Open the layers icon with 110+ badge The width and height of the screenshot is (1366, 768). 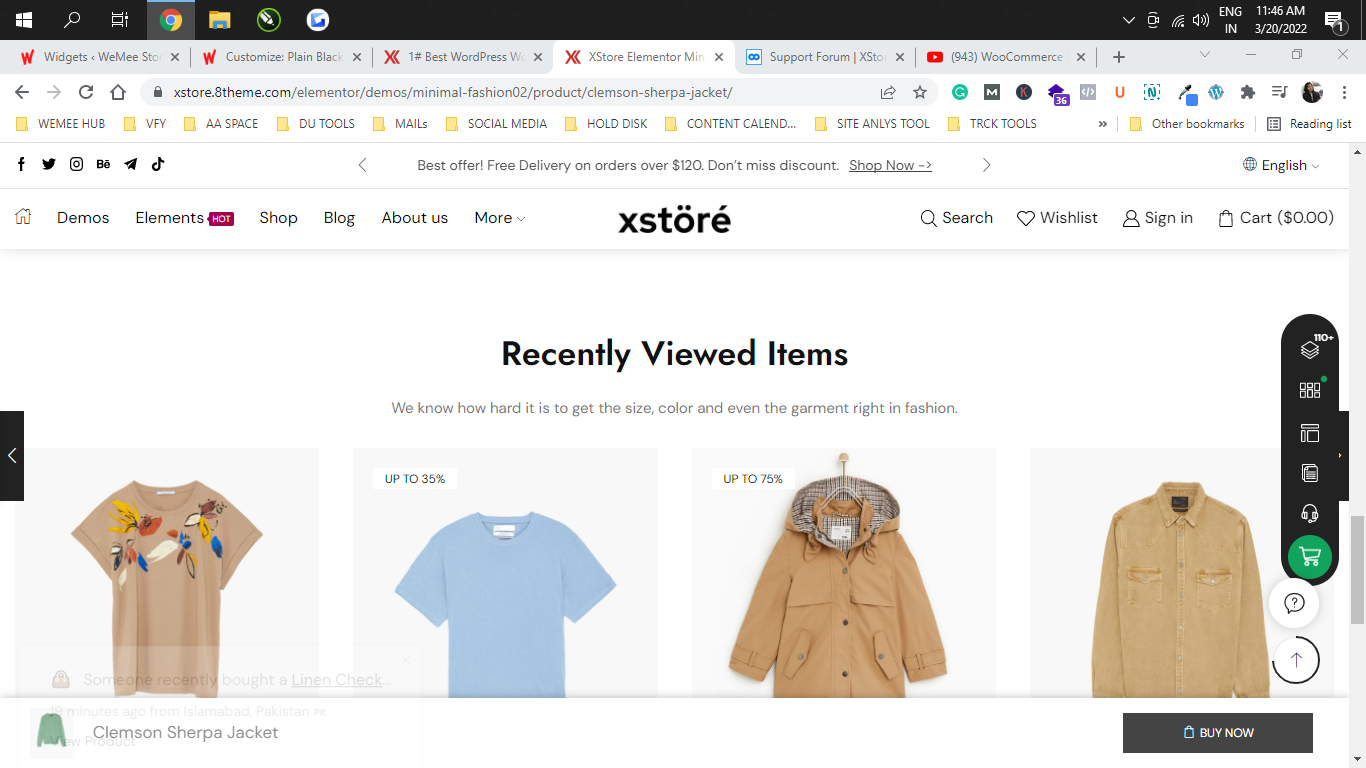point(1310,349)
